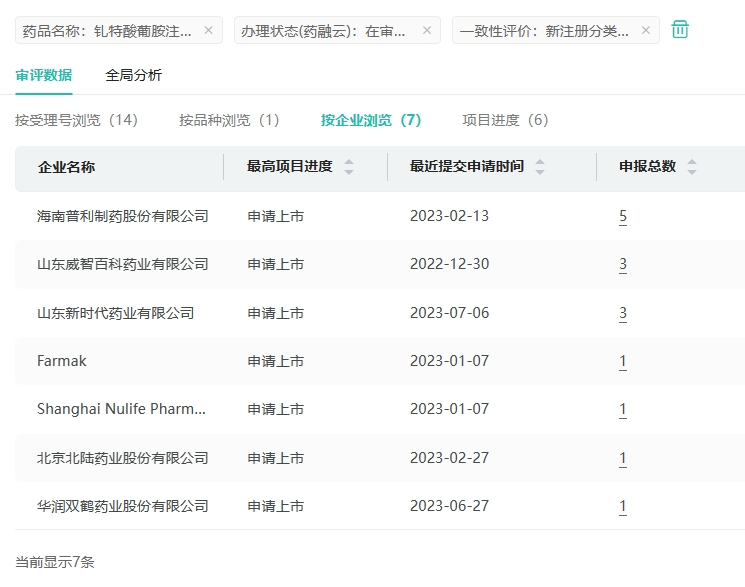Sort by 最近提交申请时间 column
The width and height of the screenshot is (745, 587).
tap(540, 167)
